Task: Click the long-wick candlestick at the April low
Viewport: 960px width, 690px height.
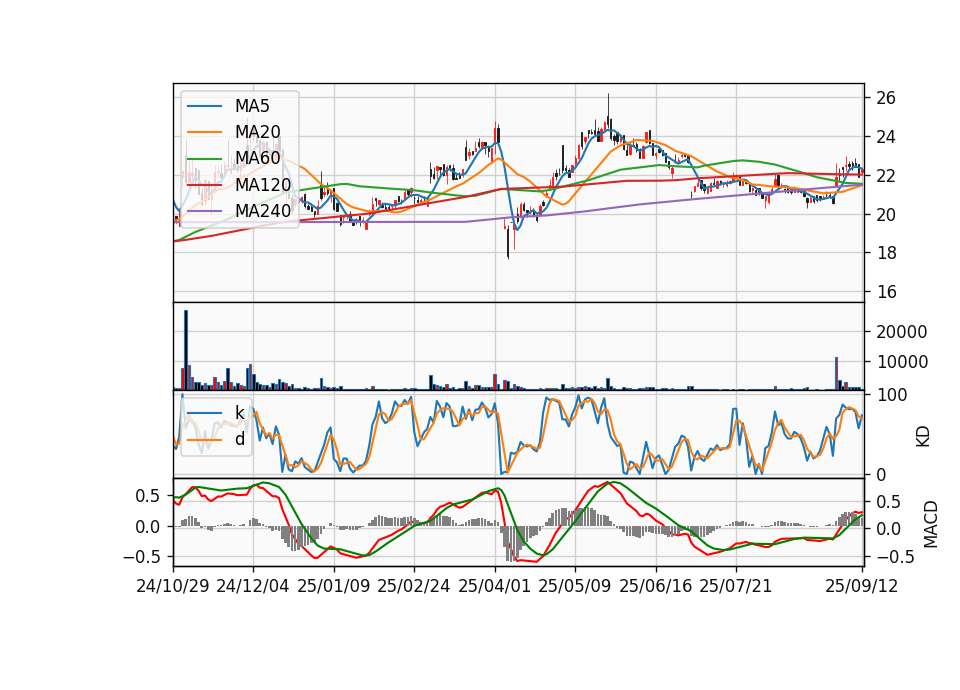Action: [508, 242]
